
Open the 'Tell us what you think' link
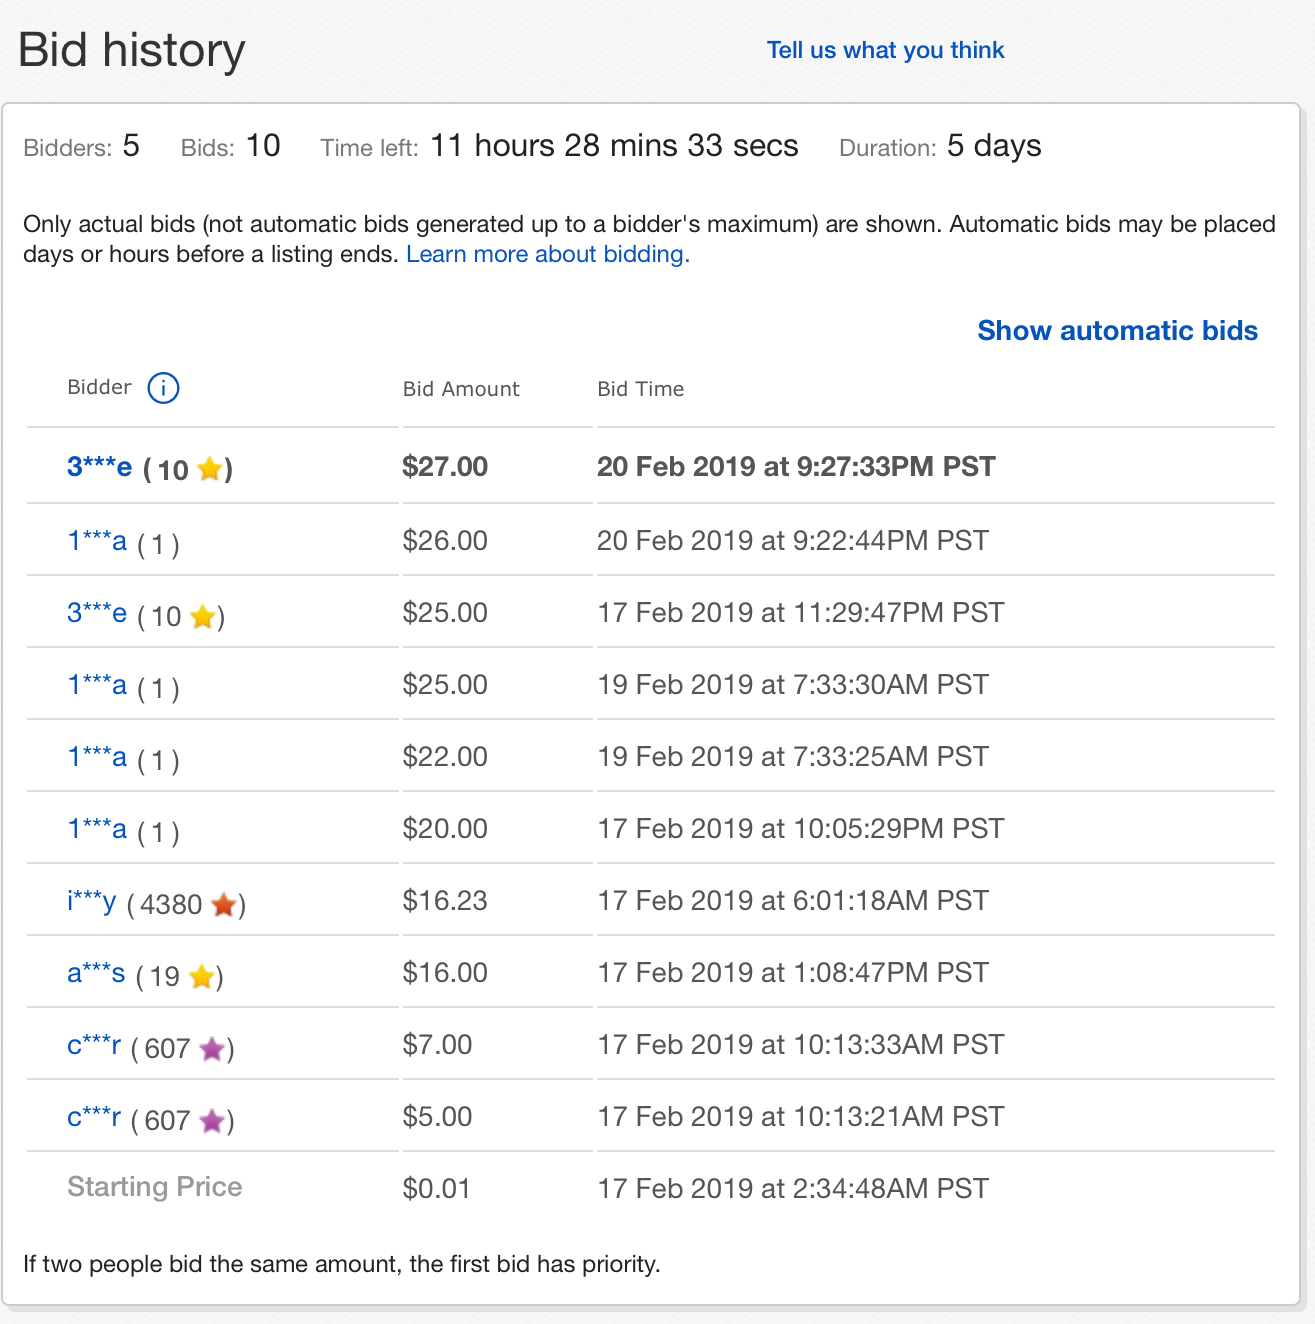[x=885, y=50]
